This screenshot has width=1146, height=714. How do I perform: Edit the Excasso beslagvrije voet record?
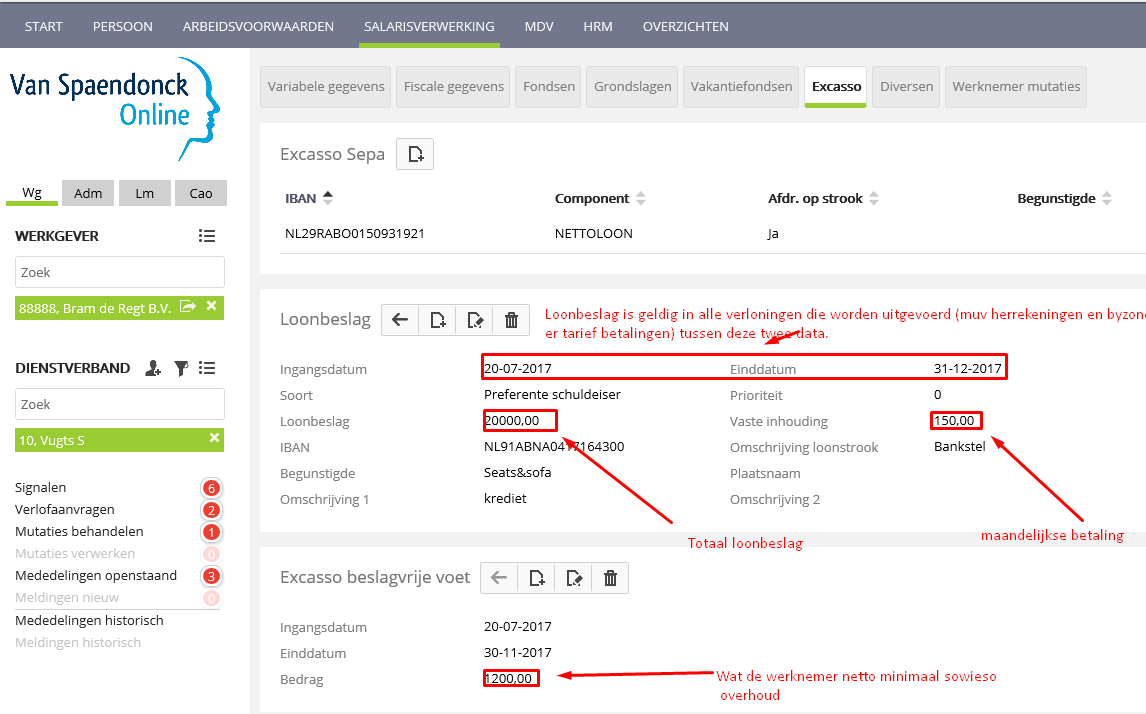click(x=574, y=578)
